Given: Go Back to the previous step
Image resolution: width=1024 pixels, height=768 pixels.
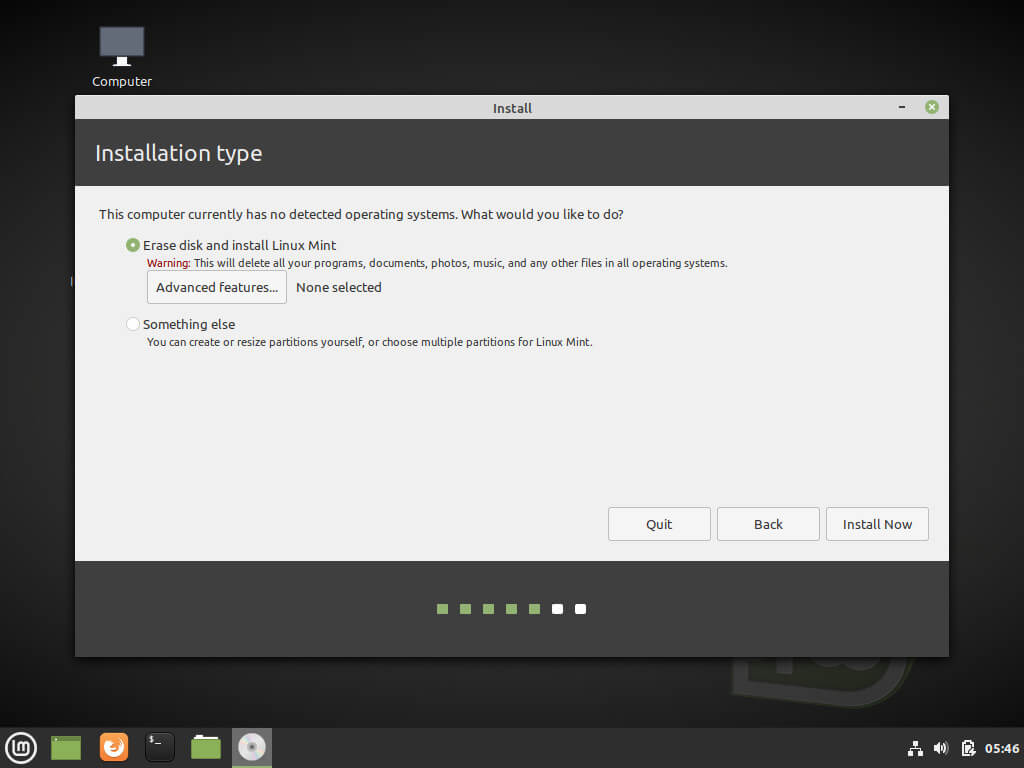Looking at the screenshot, I should (x=768, y=524).
